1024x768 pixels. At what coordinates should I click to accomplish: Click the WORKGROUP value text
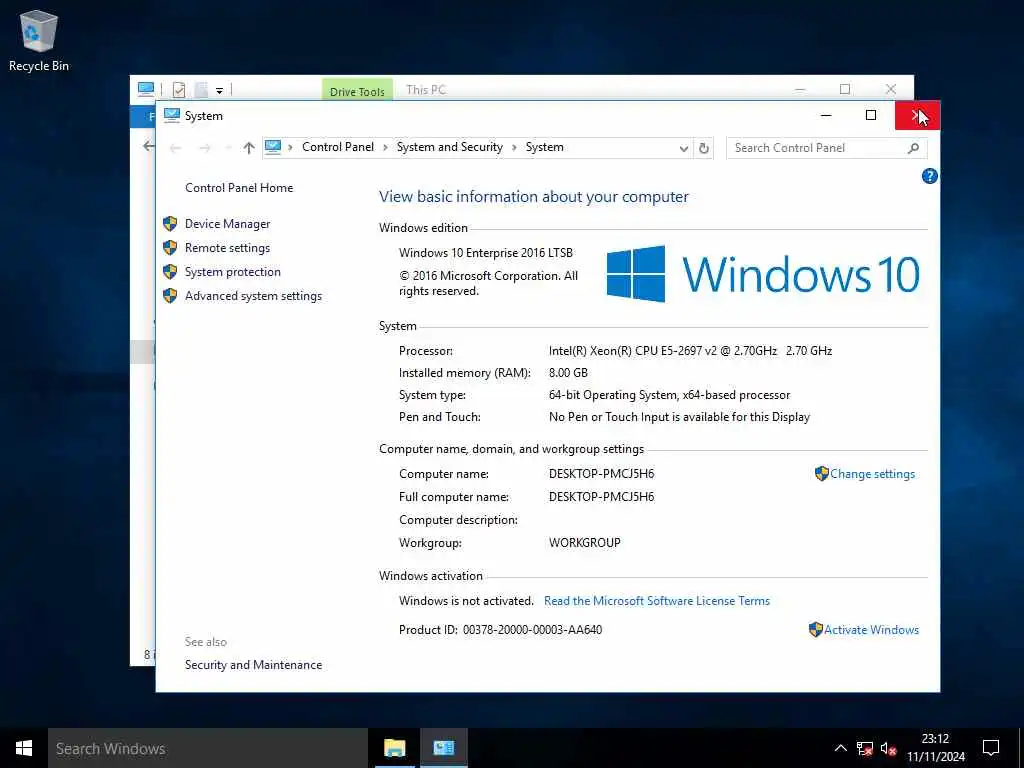(x=584, y=543)
